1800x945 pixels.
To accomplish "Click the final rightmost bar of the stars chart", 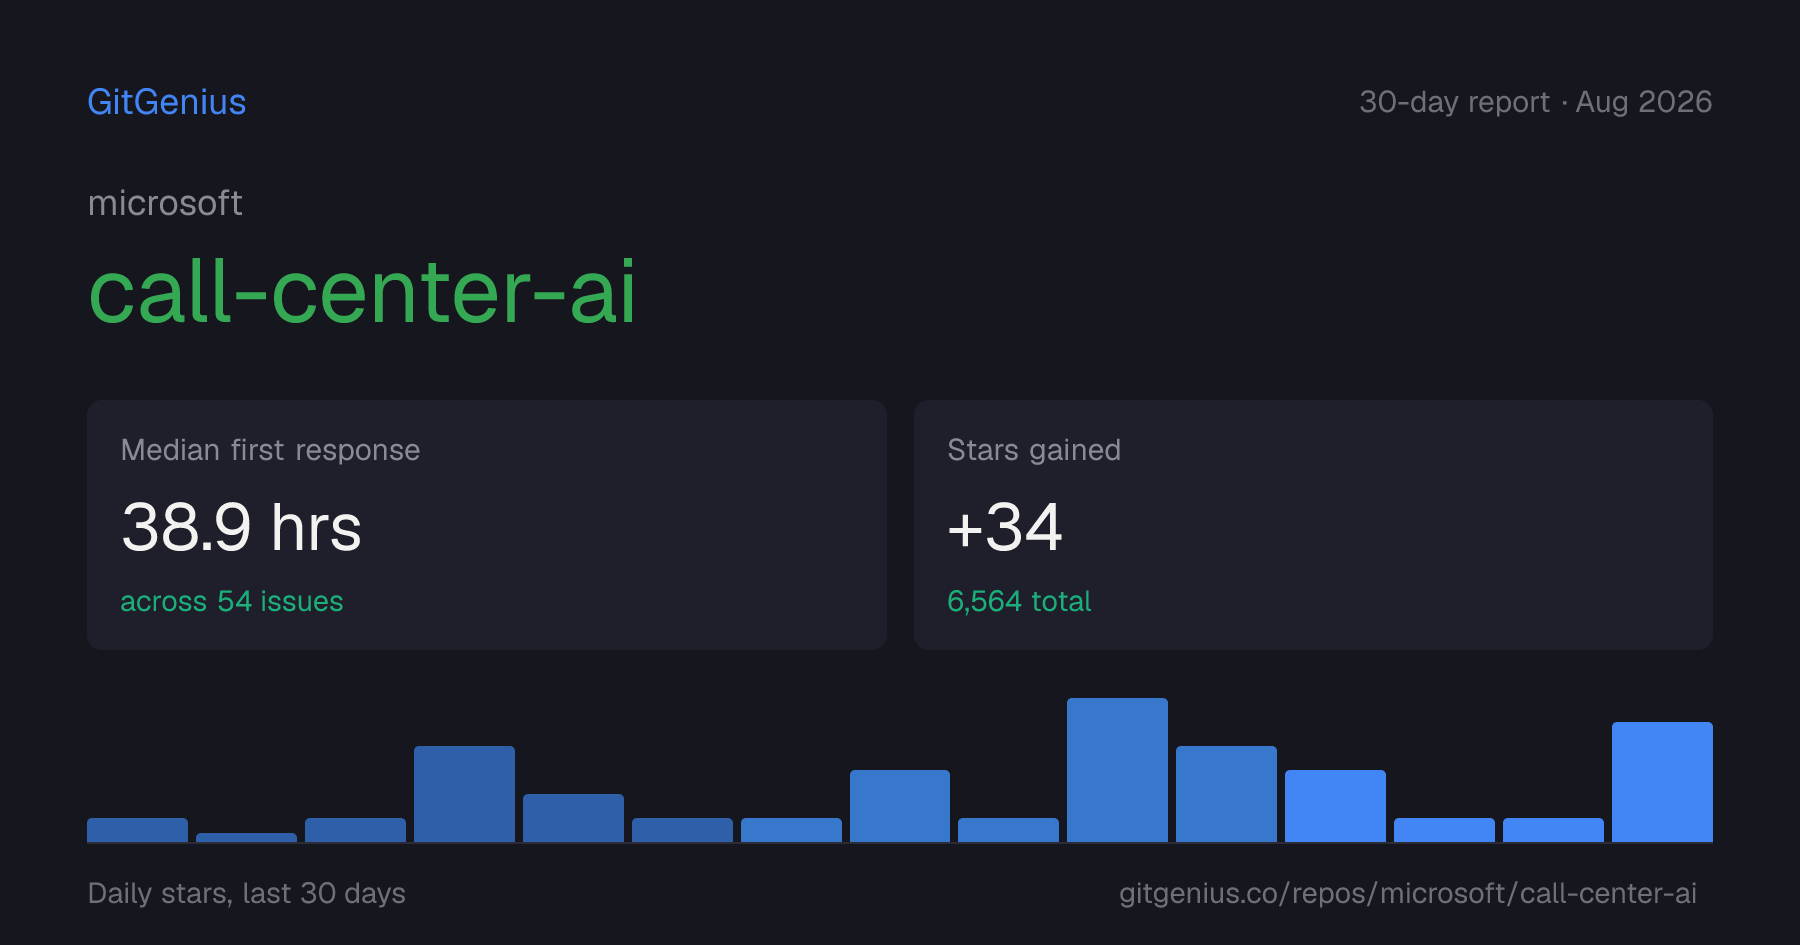I will click(x=1662, y=782).
